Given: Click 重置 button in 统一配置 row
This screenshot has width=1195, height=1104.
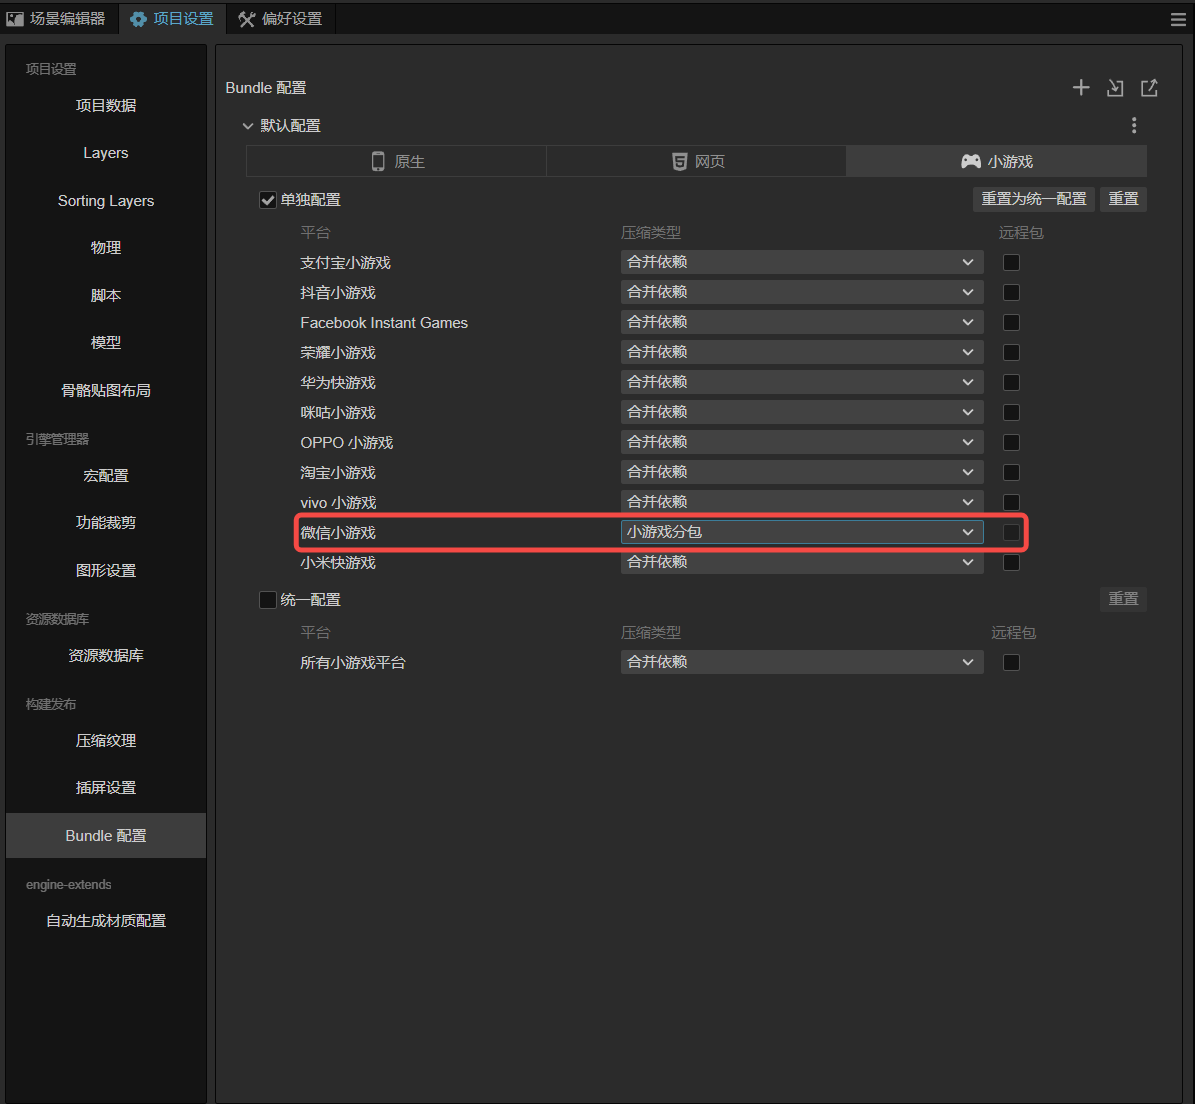Looking at the screenshot, I should tap(1123, 599).
